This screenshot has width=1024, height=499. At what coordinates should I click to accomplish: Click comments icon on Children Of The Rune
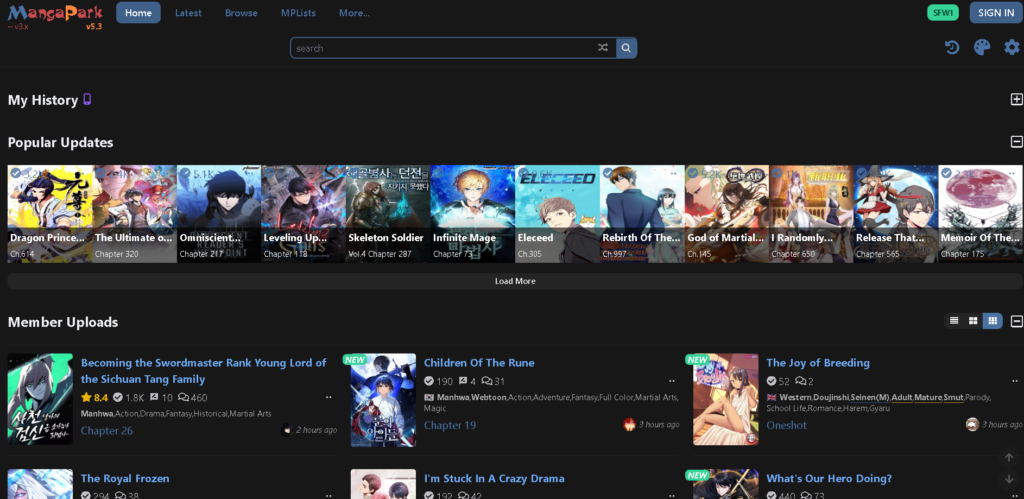pos(487,381)
